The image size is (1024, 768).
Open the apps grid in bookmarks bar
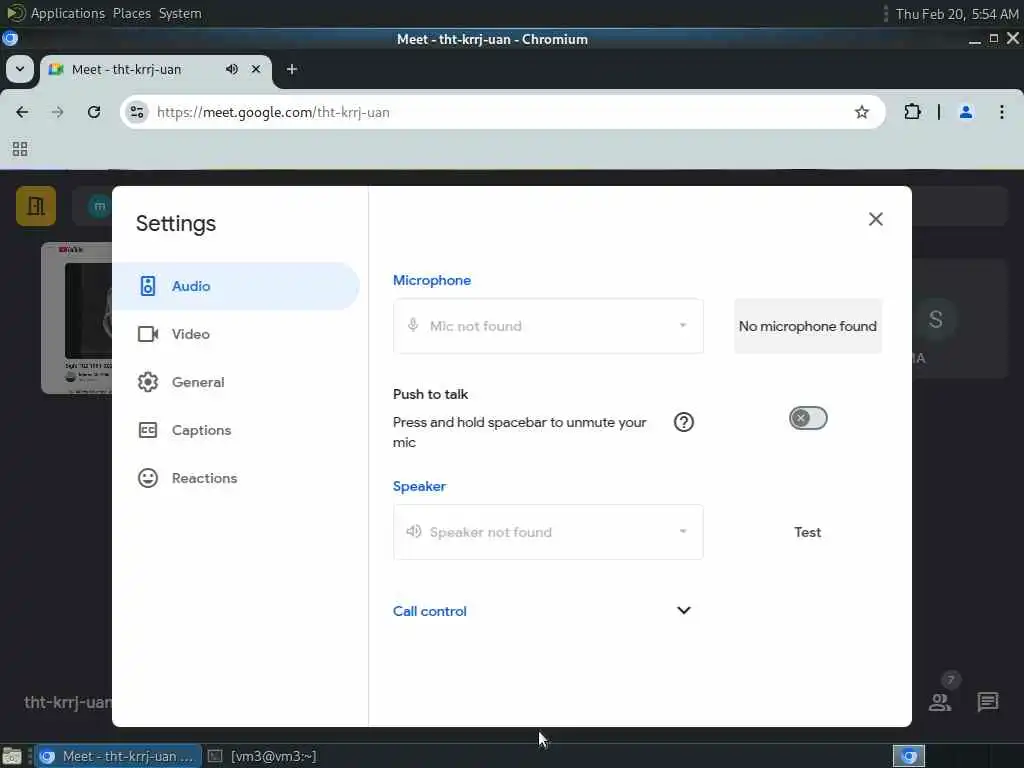pyautogui.click(x=20, y=149)
